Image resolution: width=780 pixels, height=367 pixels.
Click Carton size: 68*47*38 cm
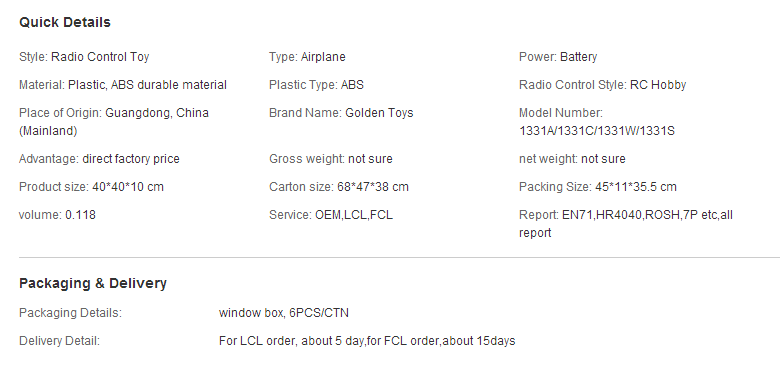click(339, 187)
